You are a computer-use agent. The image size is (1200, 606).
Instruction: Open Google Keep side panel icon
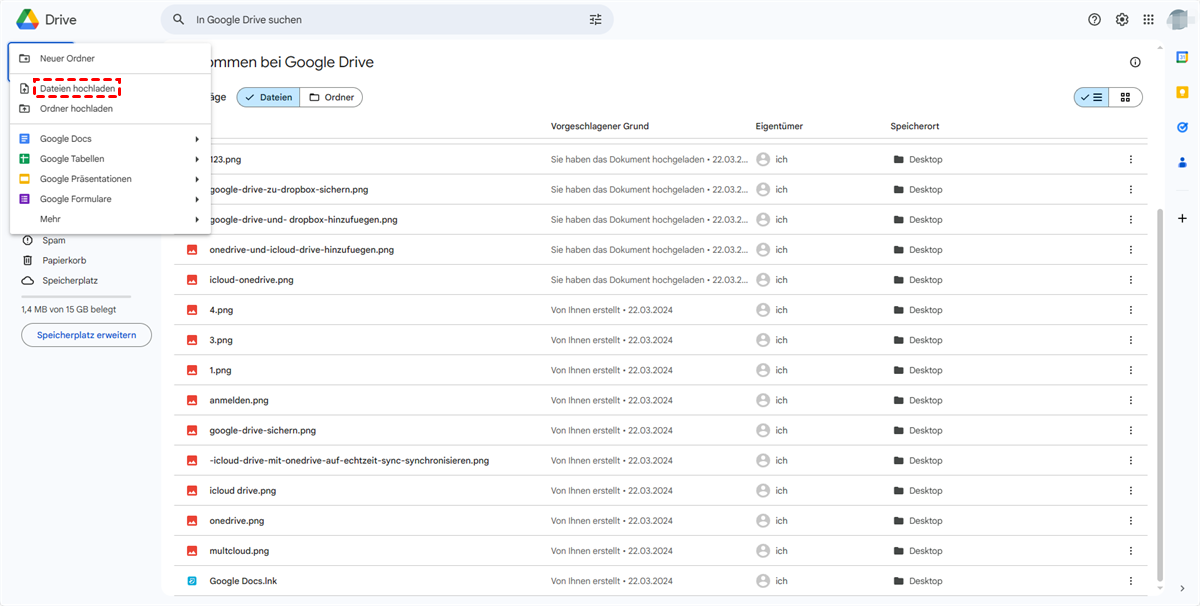click(x=1182, y=93)
